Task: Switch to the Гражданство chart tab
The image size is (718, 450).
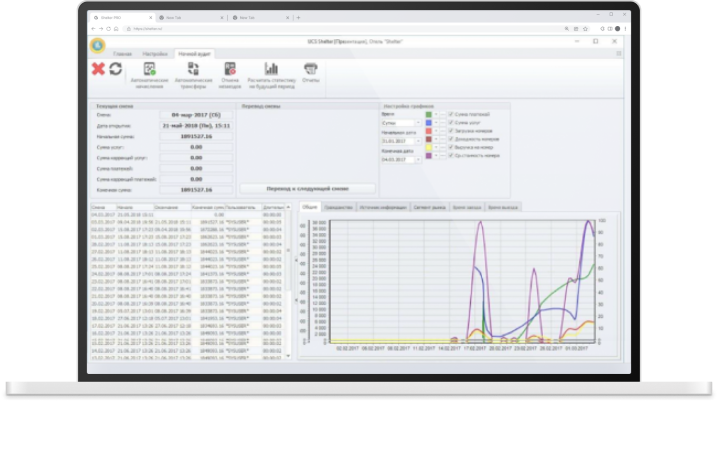Action: tap(338, 207)
